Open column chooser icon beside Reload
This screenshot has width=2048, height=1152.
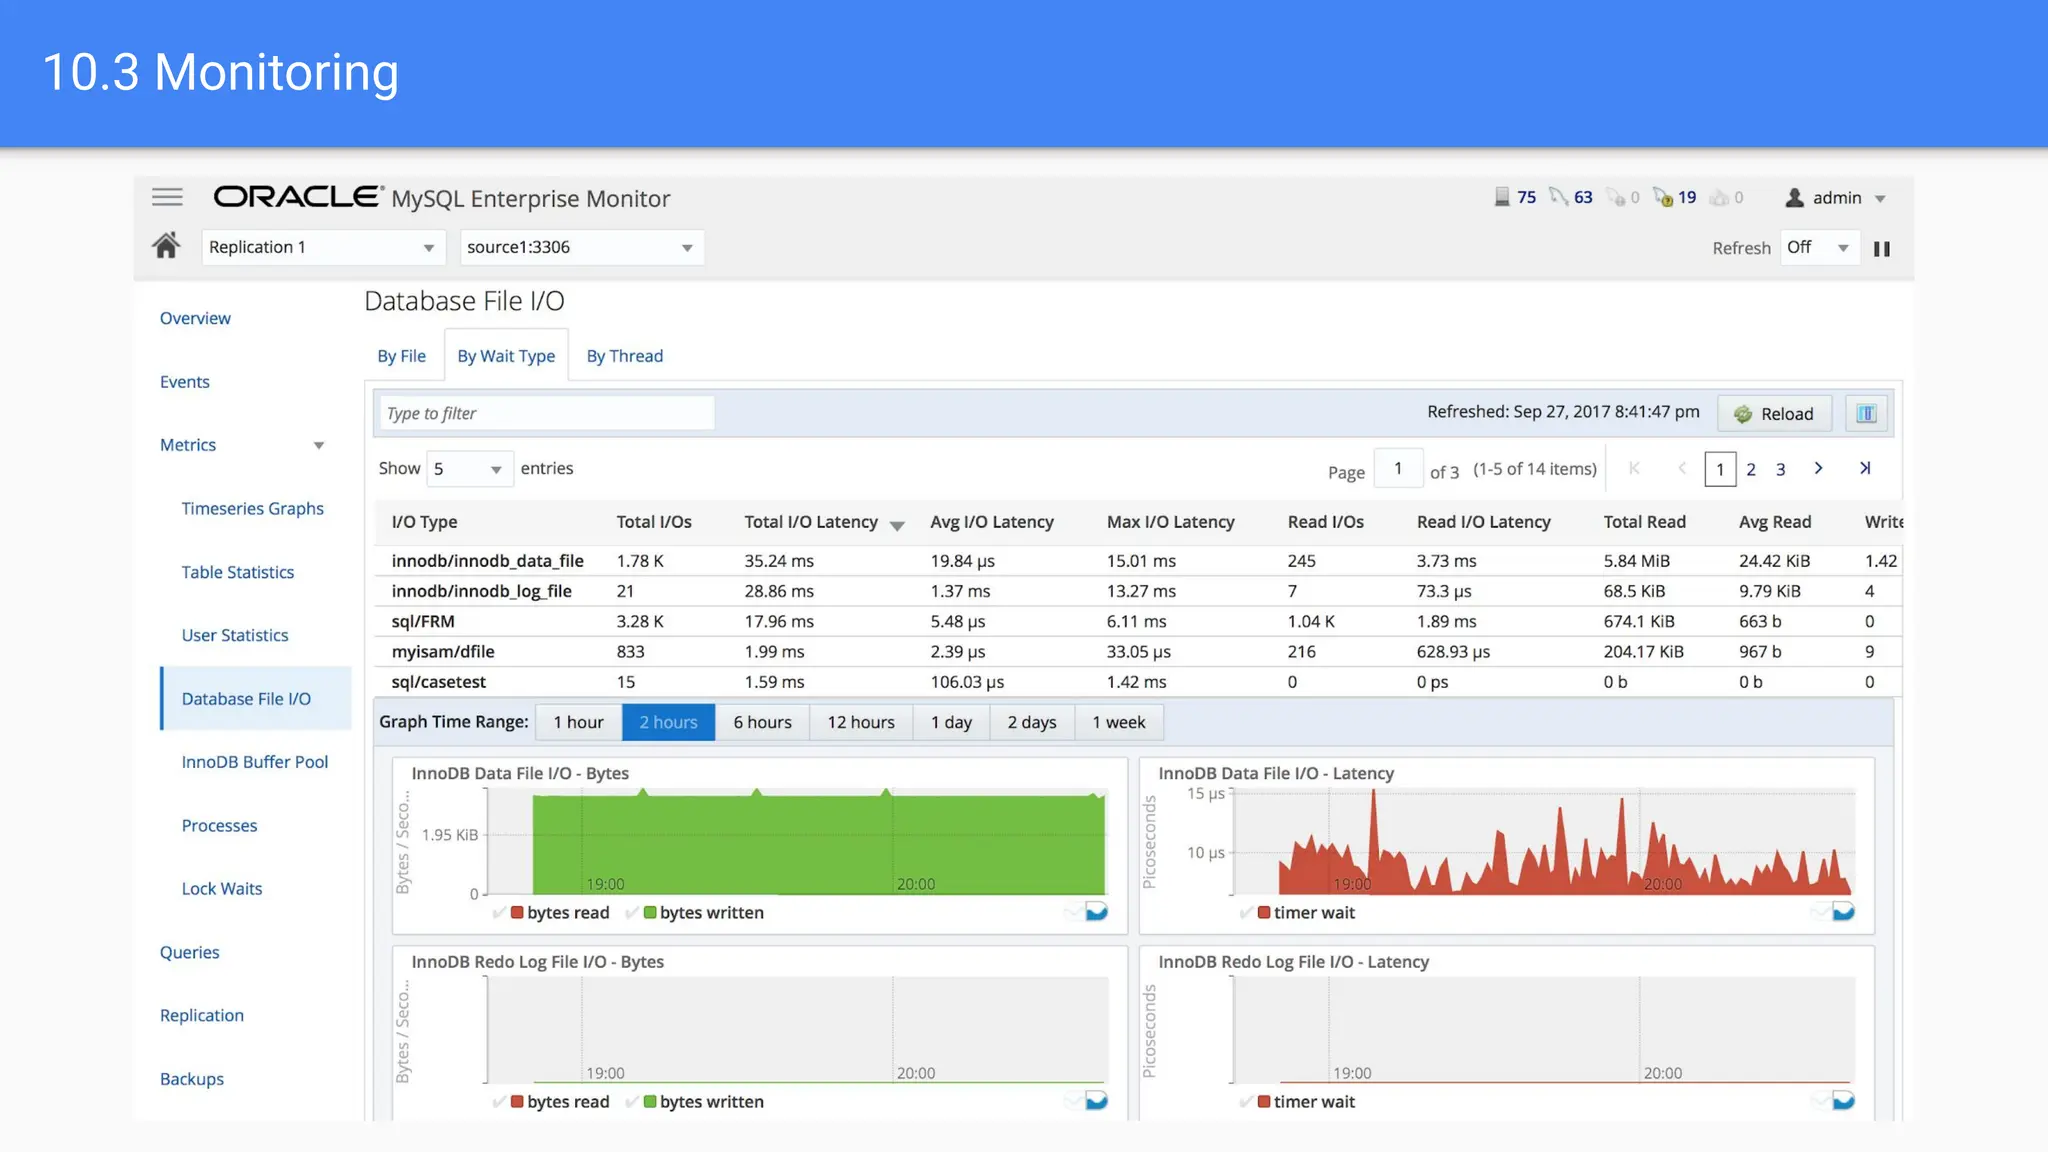tap(1866, 413)
